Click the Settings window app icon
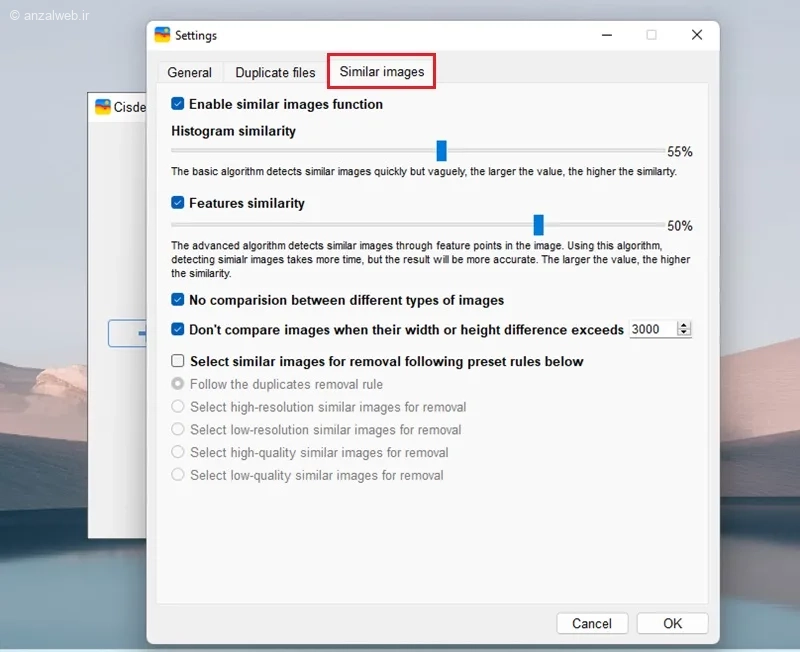 click(162, 35)
